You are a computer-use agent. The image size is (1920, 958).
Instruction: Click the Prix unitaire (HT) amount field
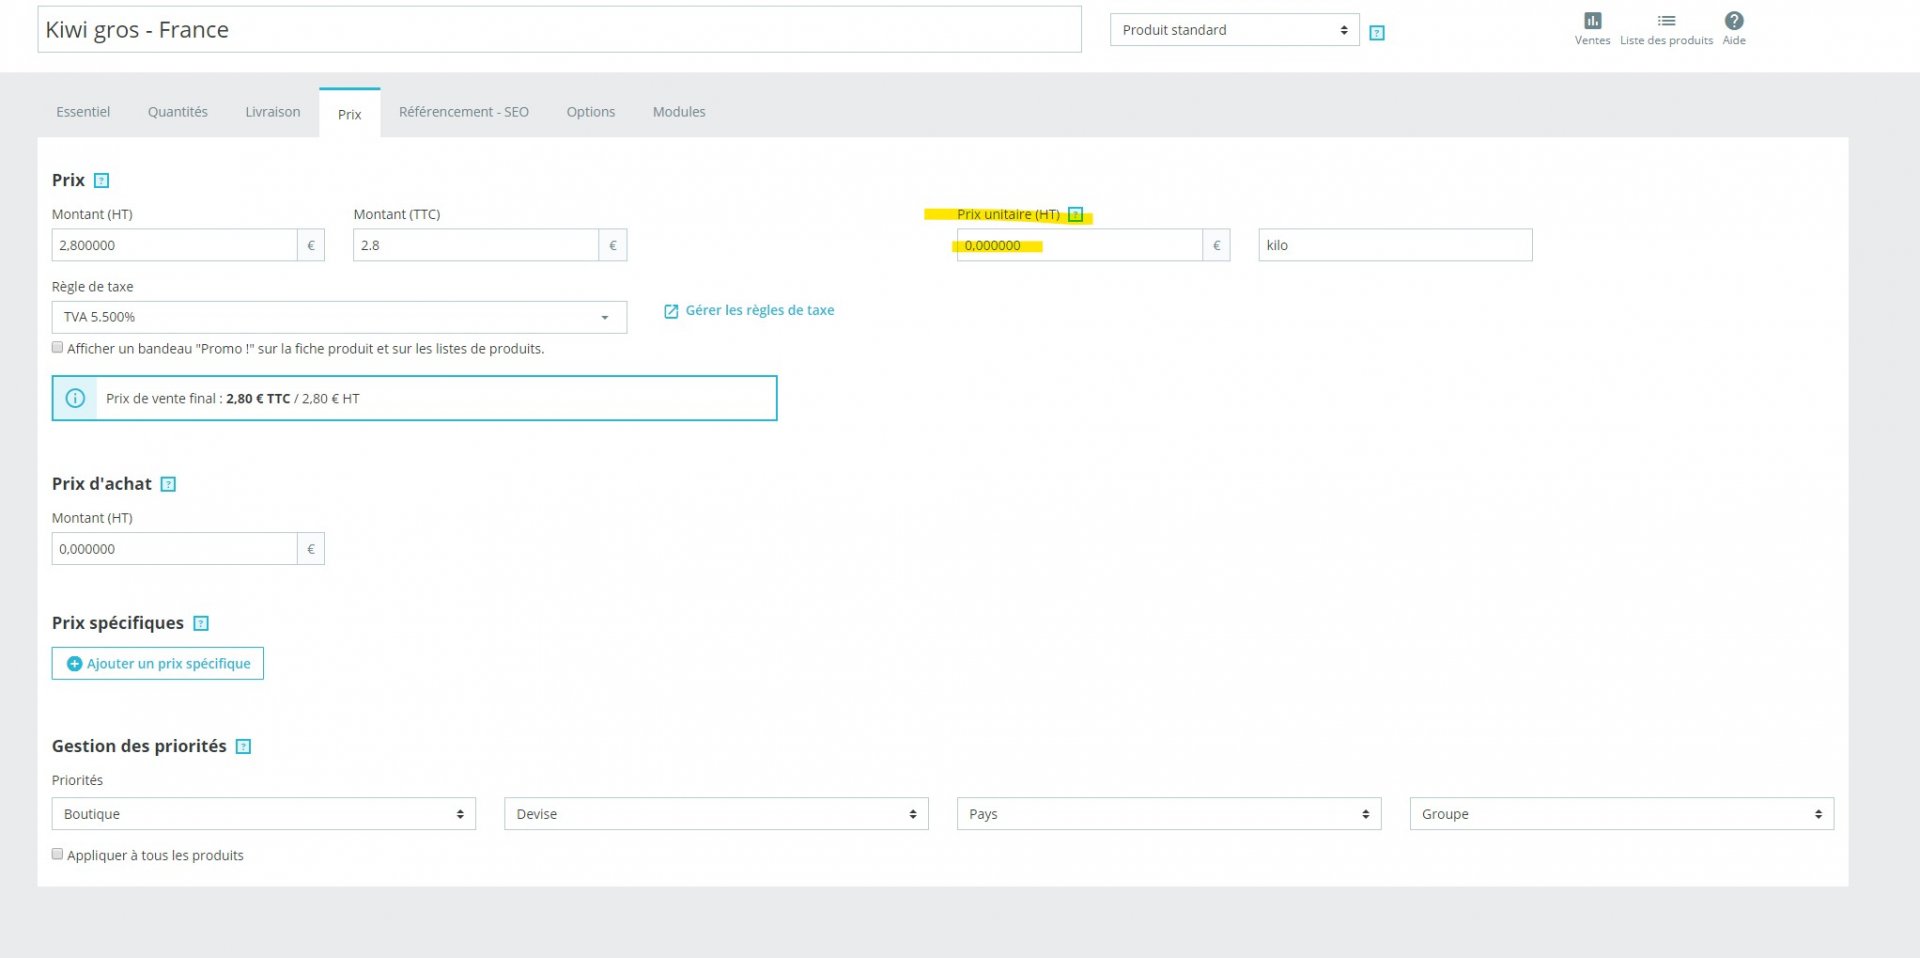[x=1079, y=245]
